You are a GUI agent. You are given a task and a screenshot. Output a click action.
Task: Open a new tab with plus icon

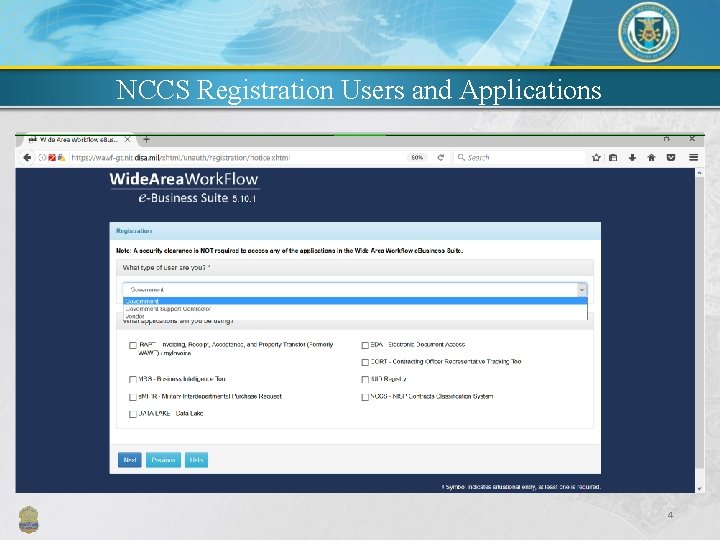click(146, 140)
